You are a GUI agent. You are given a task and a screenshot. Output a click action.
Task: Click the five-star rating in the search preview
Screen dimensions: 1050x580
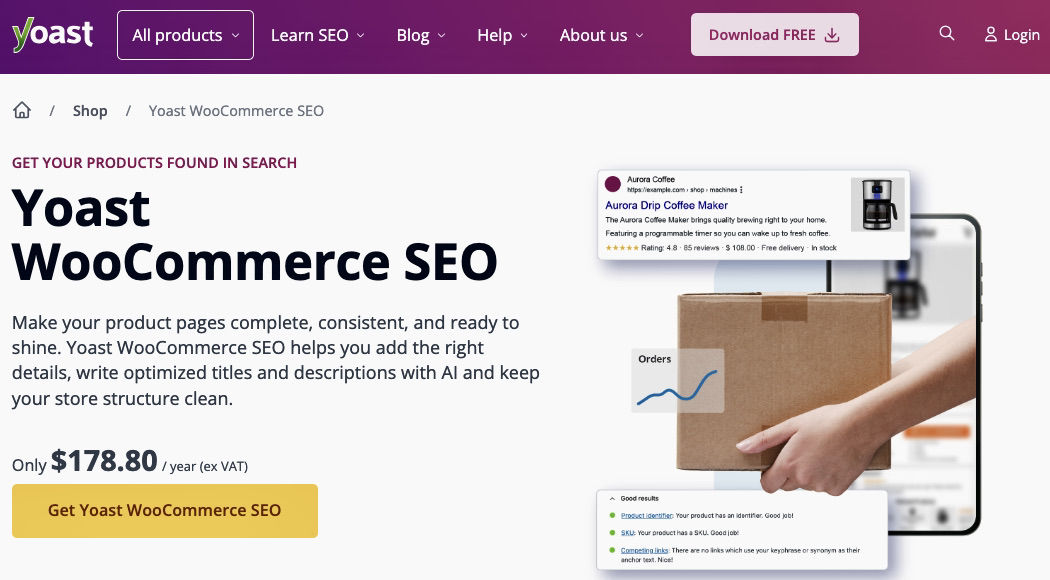tap(621, 246)
